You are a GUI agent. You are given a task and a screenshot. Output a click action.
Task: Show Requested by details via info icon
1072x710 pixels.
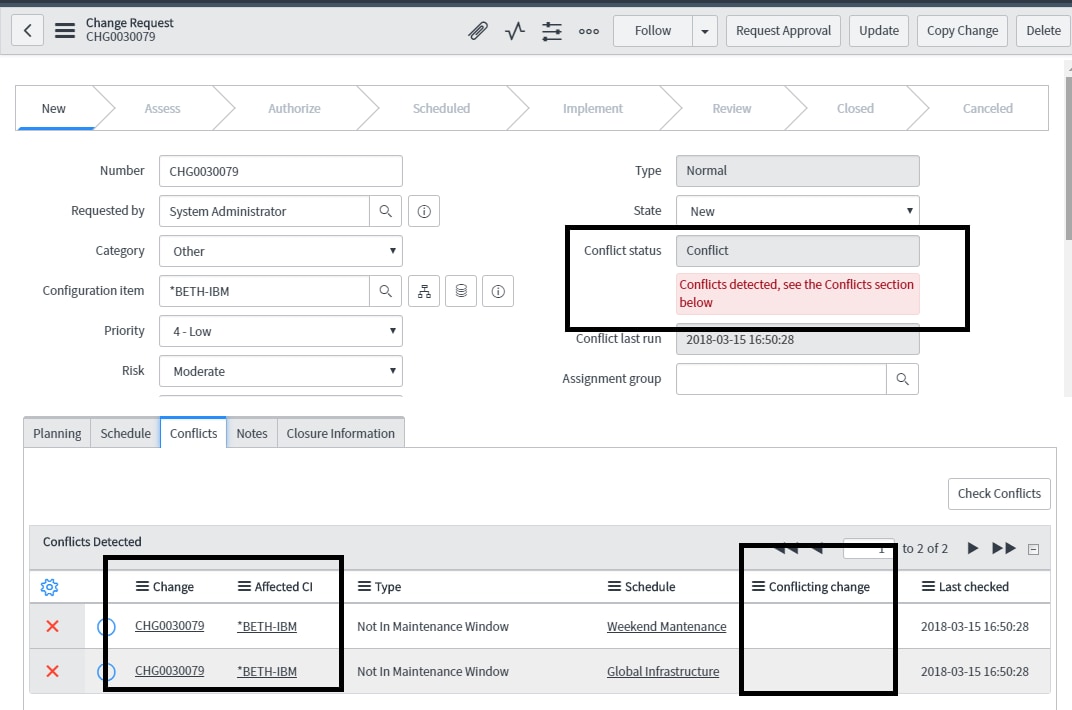424,210
